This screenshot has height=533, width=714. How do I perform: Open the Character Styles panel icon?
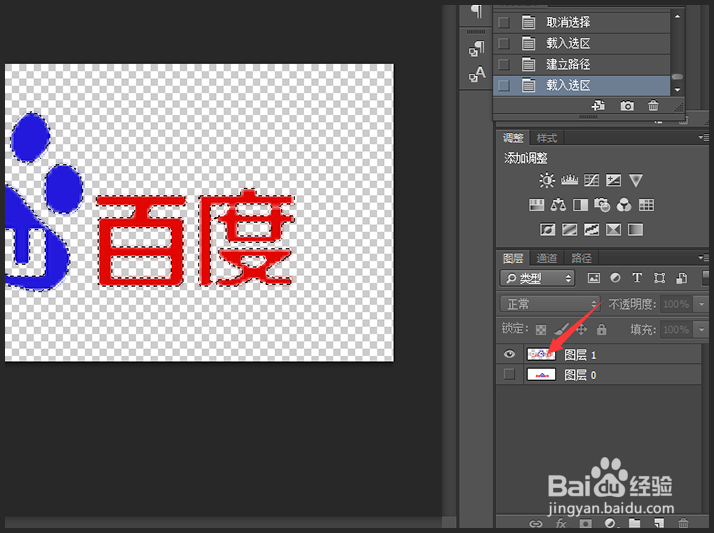pos(477,74)
